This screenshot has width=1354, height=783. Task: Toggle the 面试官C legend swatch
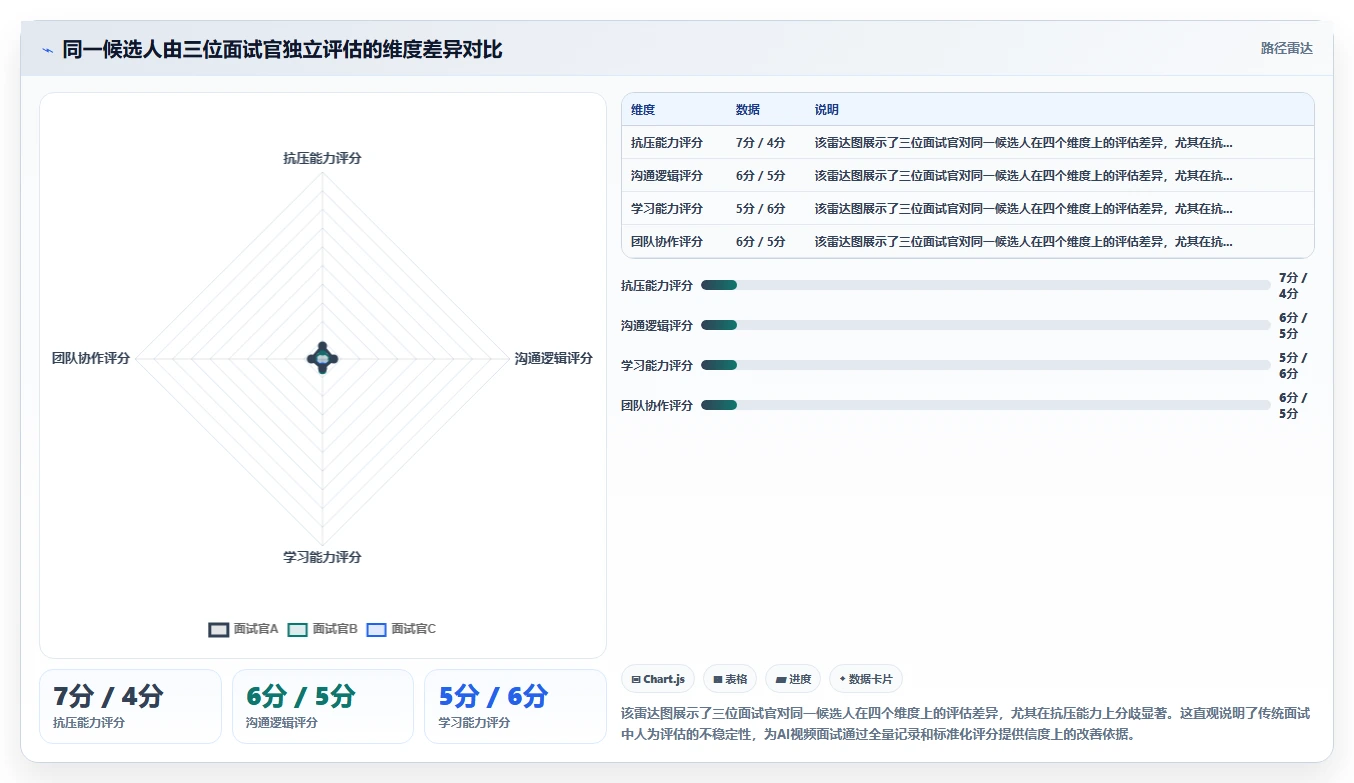[x=376, y=629]
